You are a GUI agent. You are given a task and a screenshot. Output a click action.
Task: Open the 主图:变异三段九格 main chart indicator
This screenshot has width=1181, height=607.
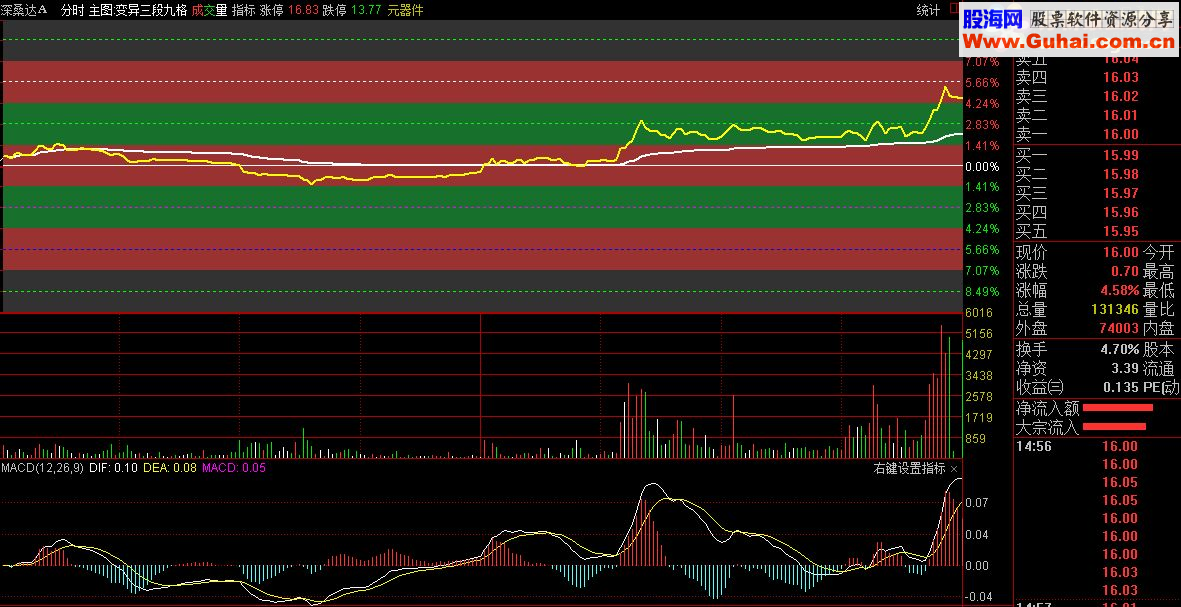[x=138, y=10]
